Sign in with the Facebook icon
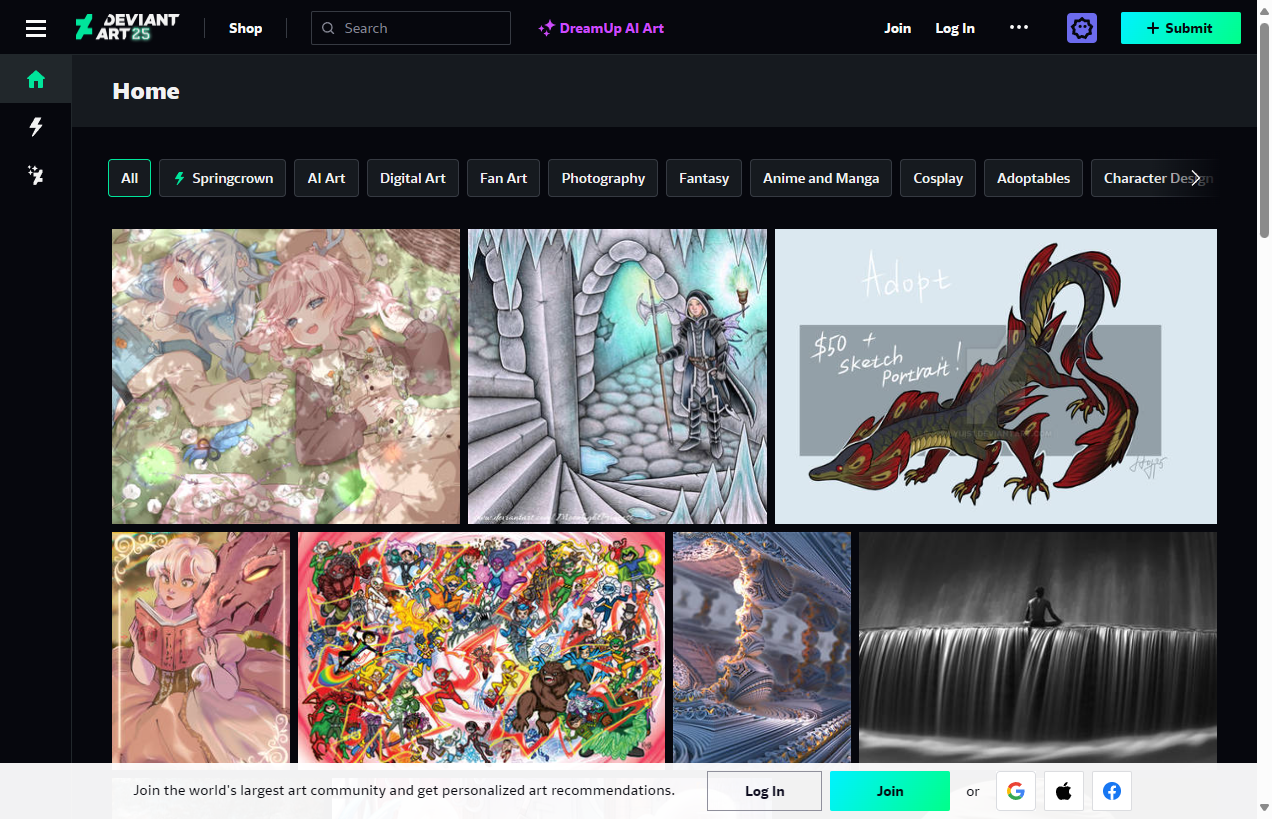This screenshot has height=819, width=1272. pos(1112,791)
